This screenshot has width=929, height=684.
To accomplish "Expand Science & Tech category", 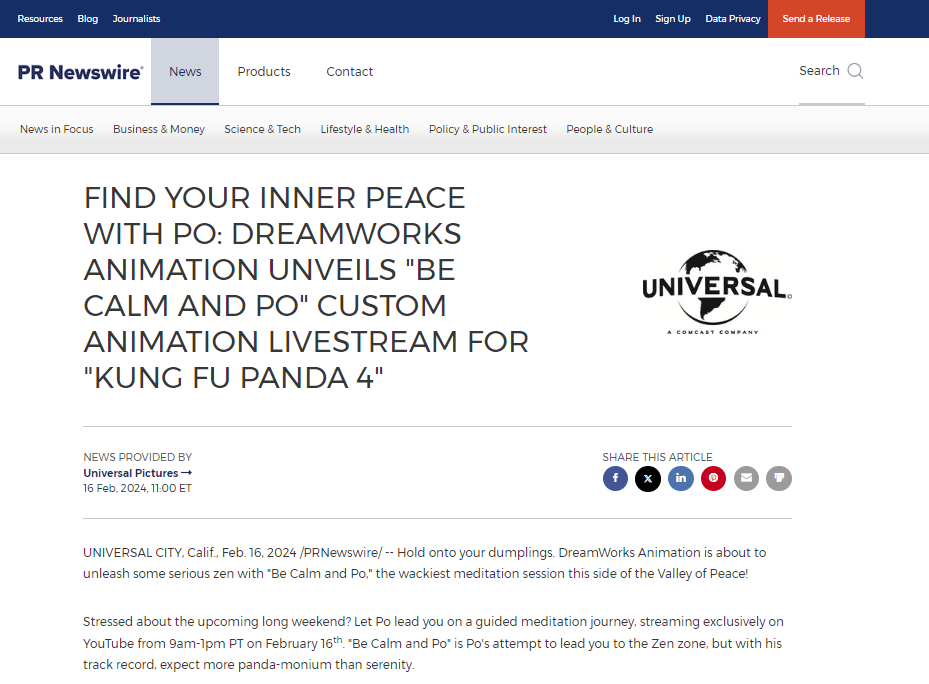I will click(262, 129).
